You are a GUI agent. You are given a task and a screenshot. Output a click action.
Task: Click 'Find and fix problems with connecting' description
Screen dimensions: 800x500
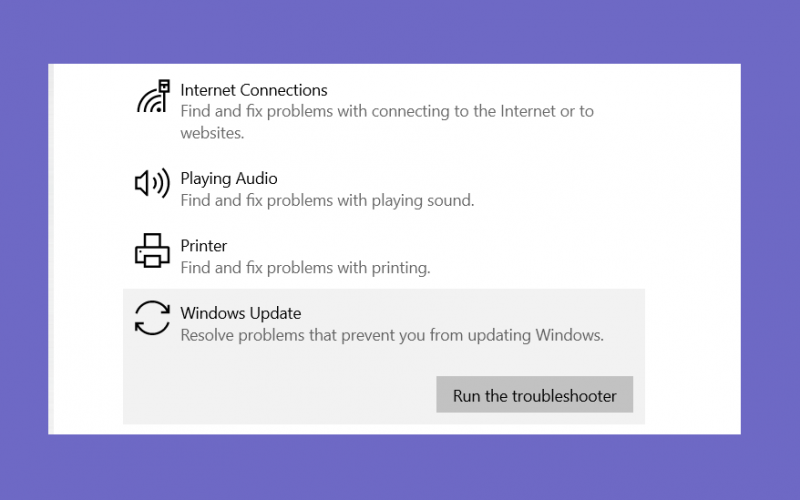[x=387, y=111]
